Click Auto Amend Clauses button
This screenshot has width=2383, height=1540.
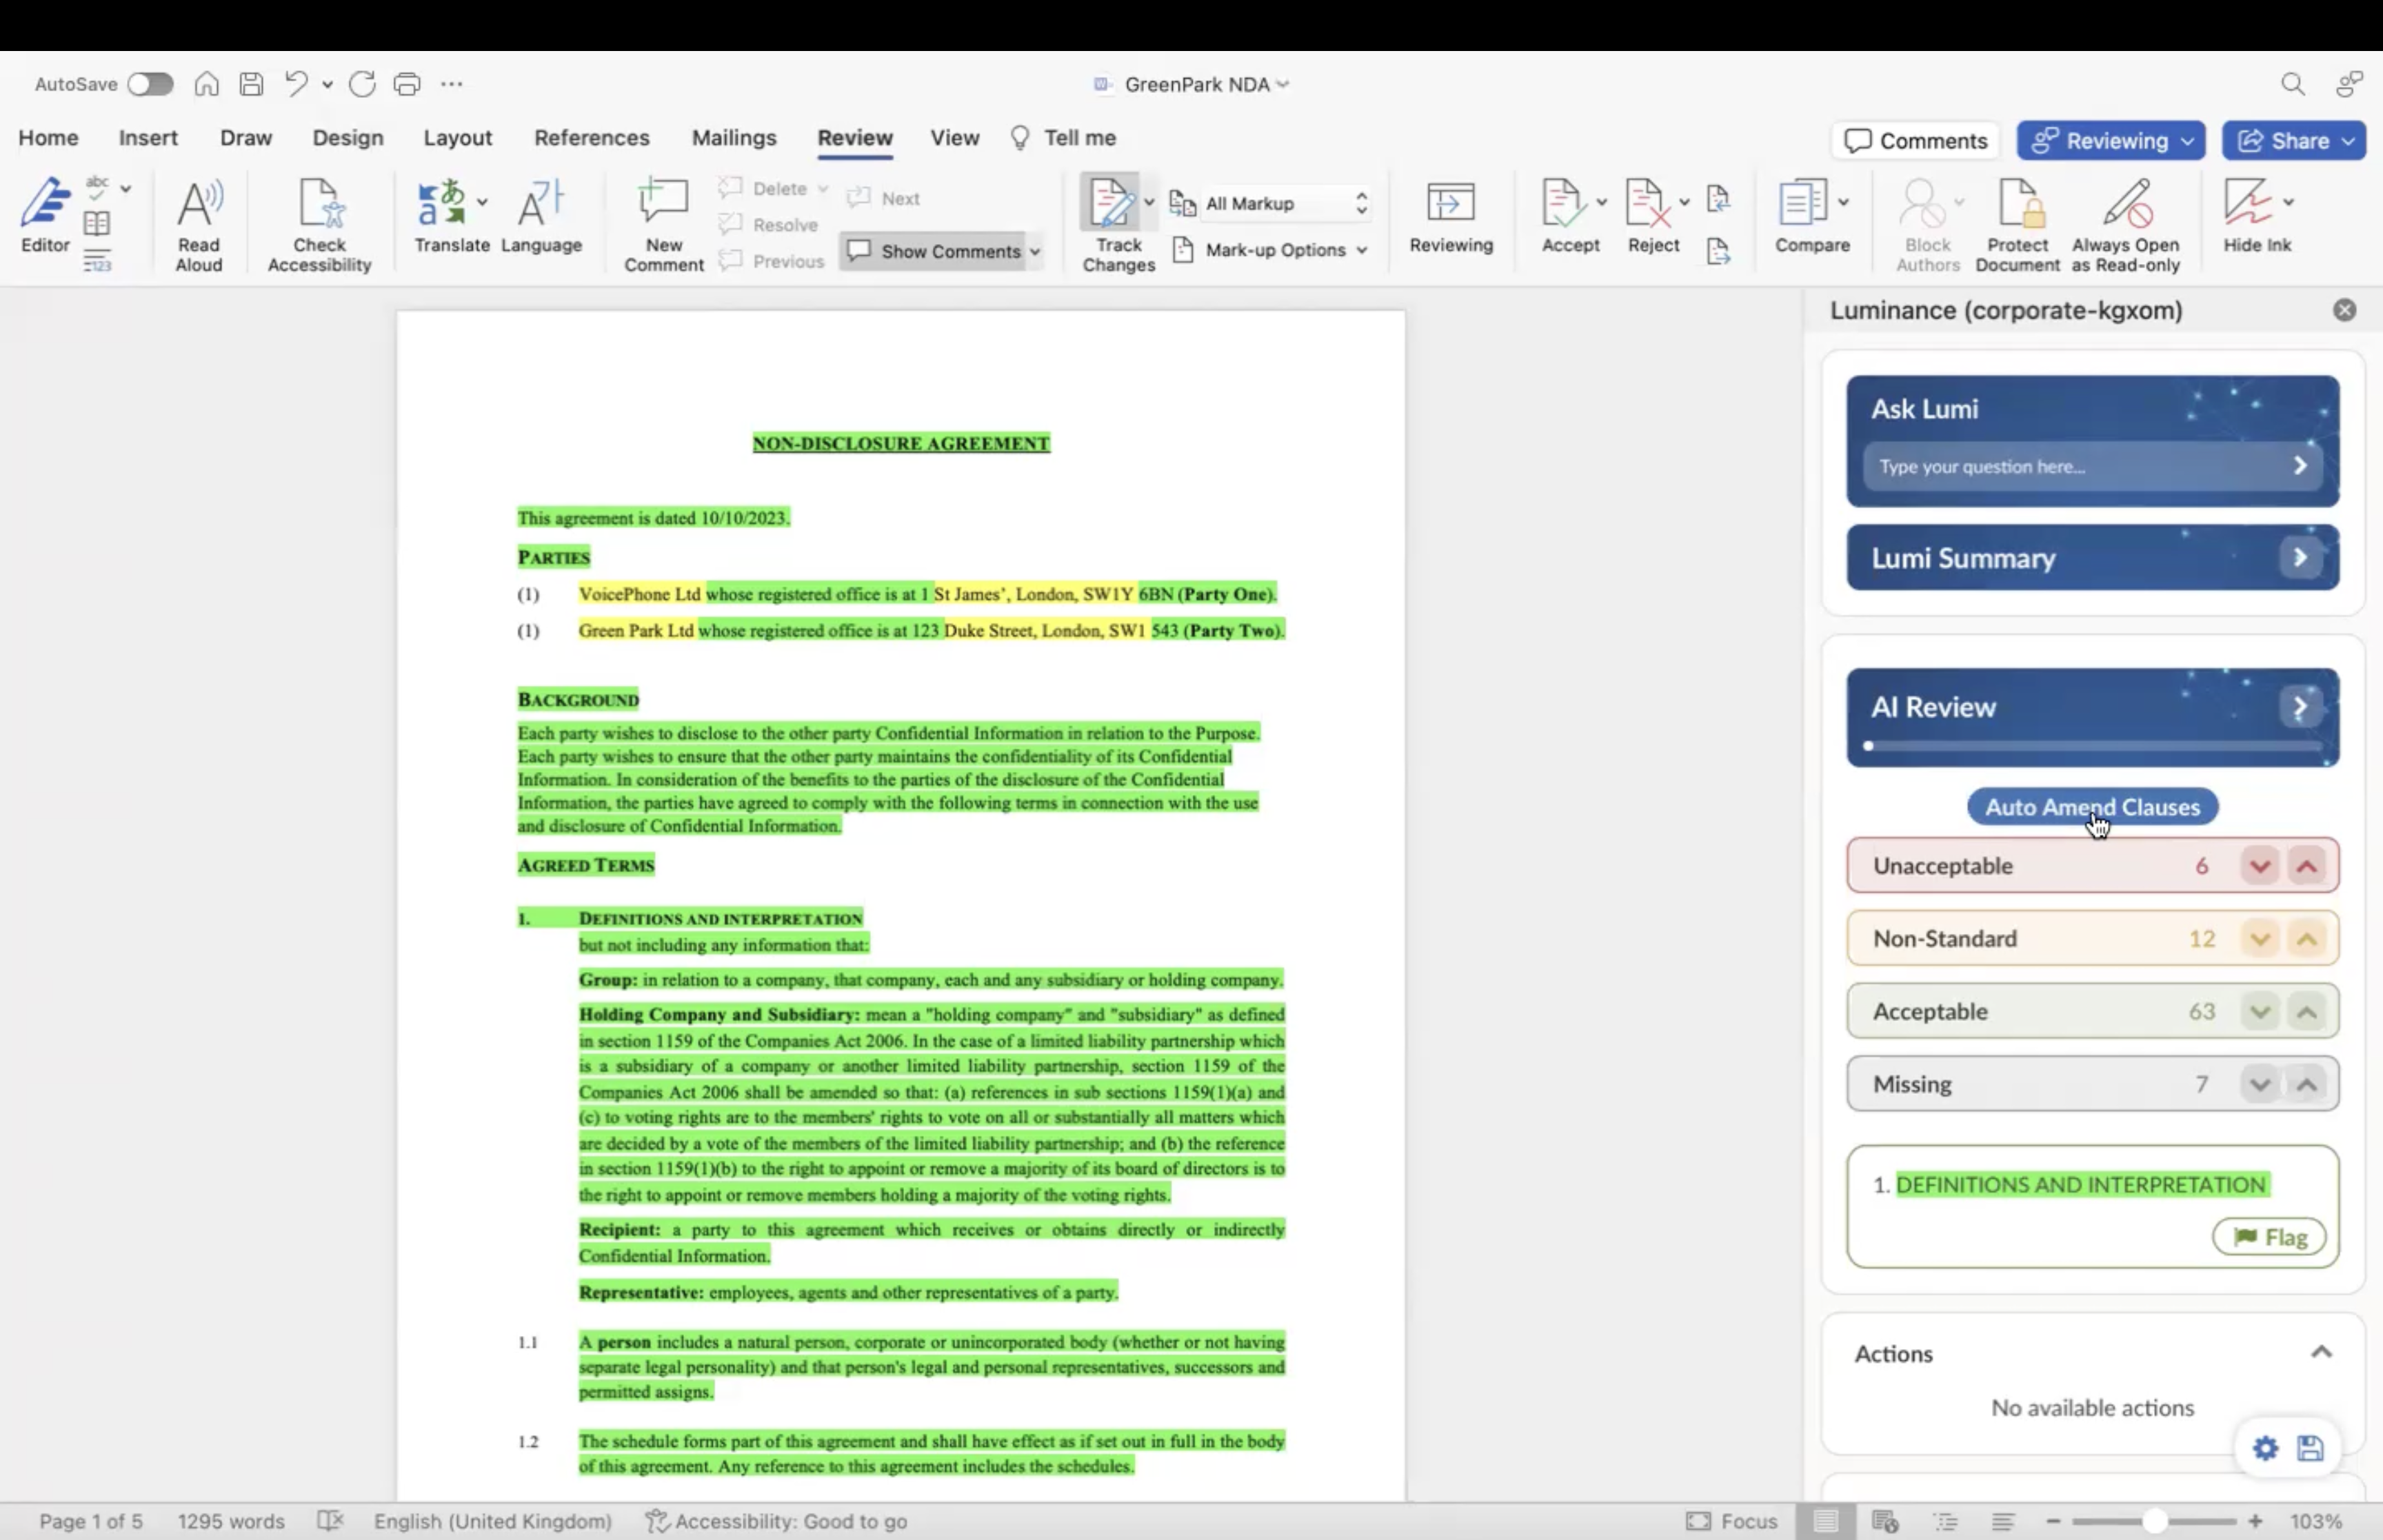(2092, 807)
